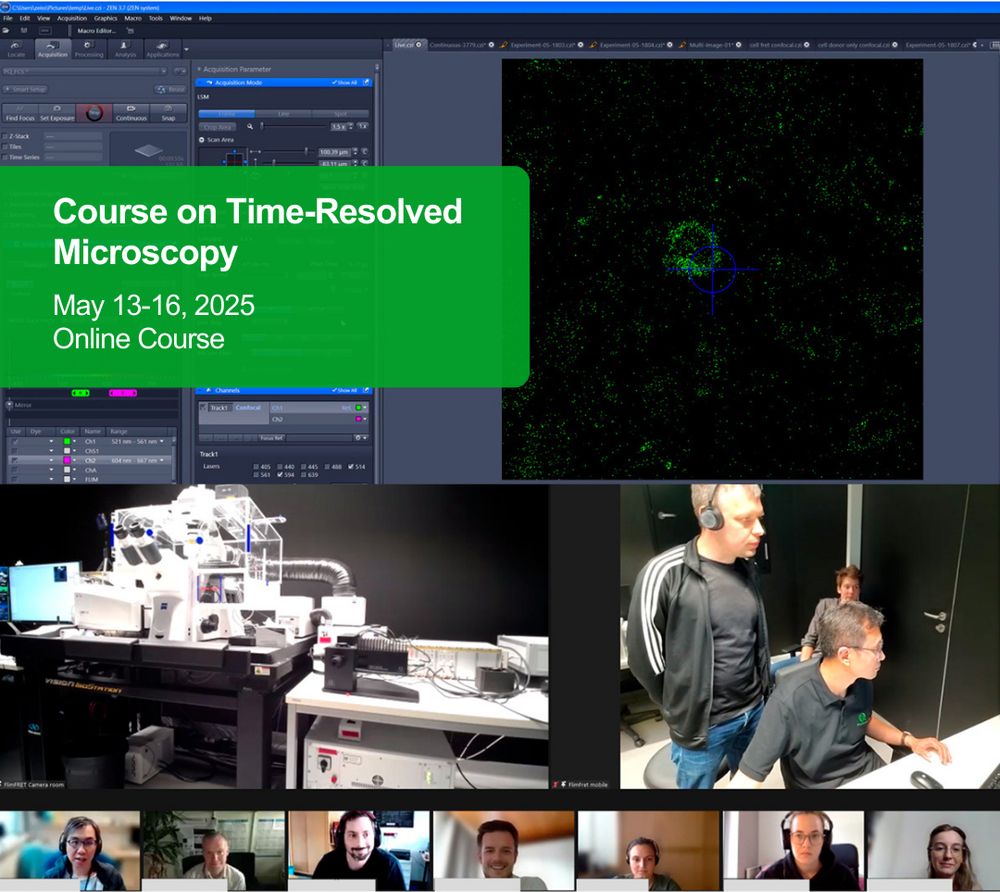Screen dimensions: 1000x892
Task: Click the Reuse button
Action: [x=170, y=89]
